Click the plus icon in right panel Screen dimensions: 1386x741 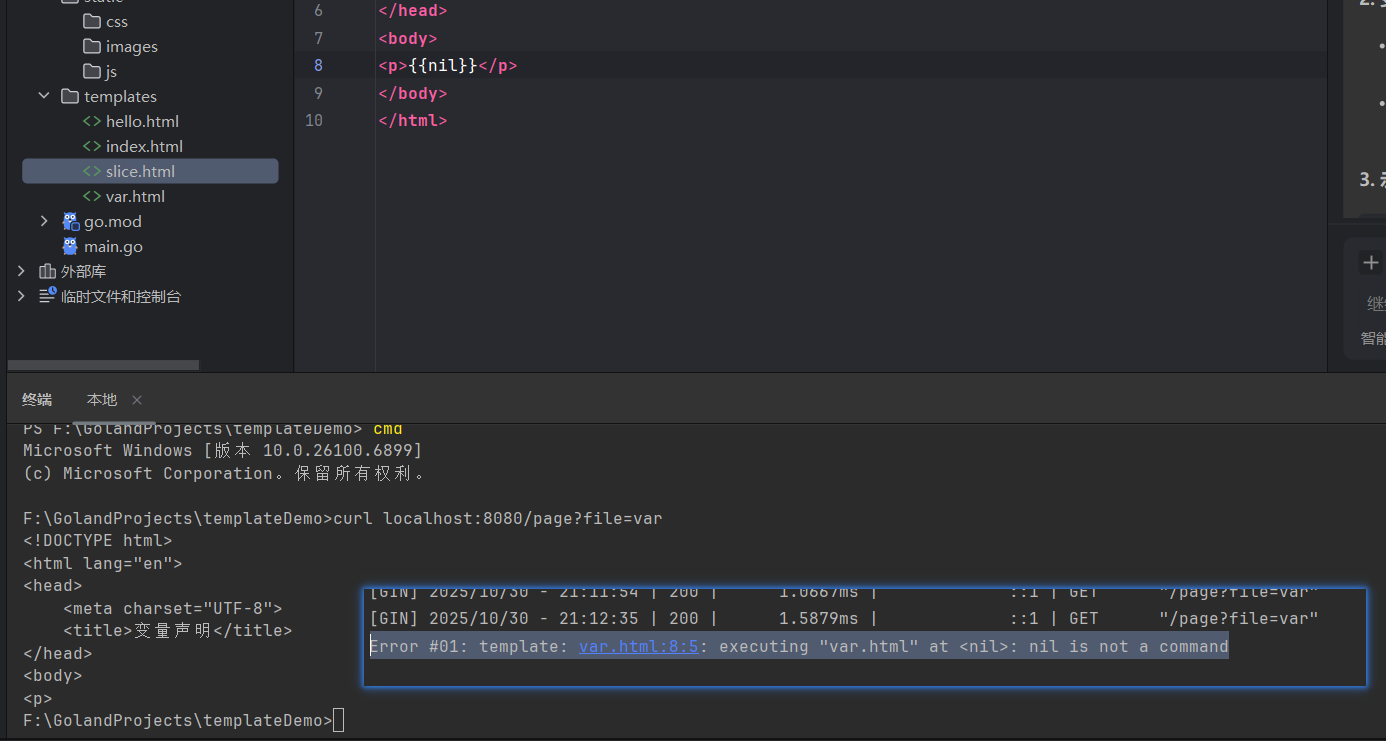click(x=1370, y=263)
